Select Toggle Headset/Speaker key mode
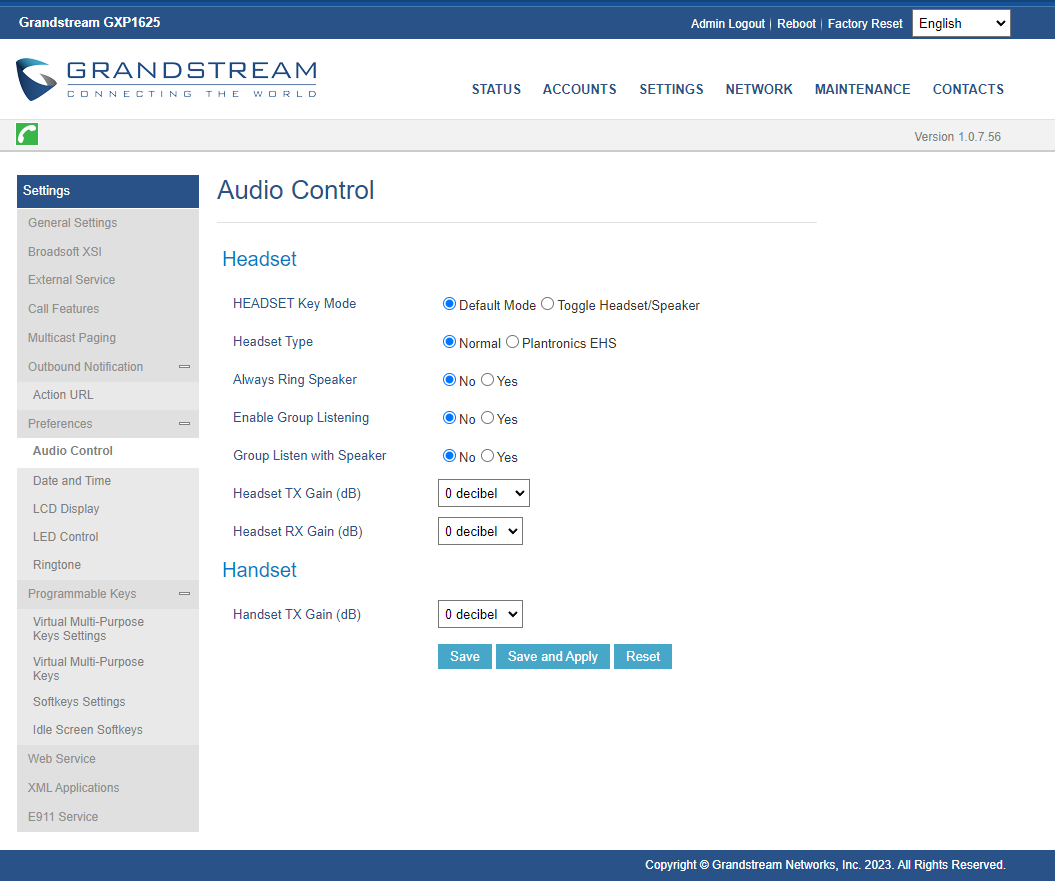The width and height of the screenshot is (1055, 889). [547, 304]
